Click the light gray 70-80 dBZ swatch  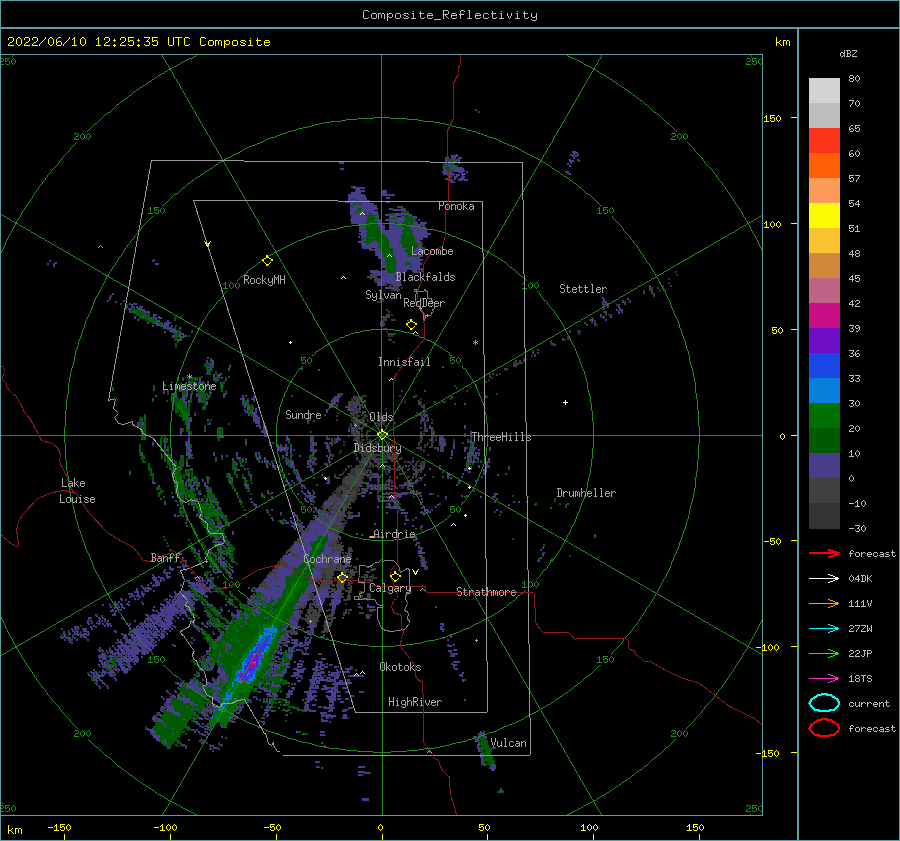click(x=824, y=91)
